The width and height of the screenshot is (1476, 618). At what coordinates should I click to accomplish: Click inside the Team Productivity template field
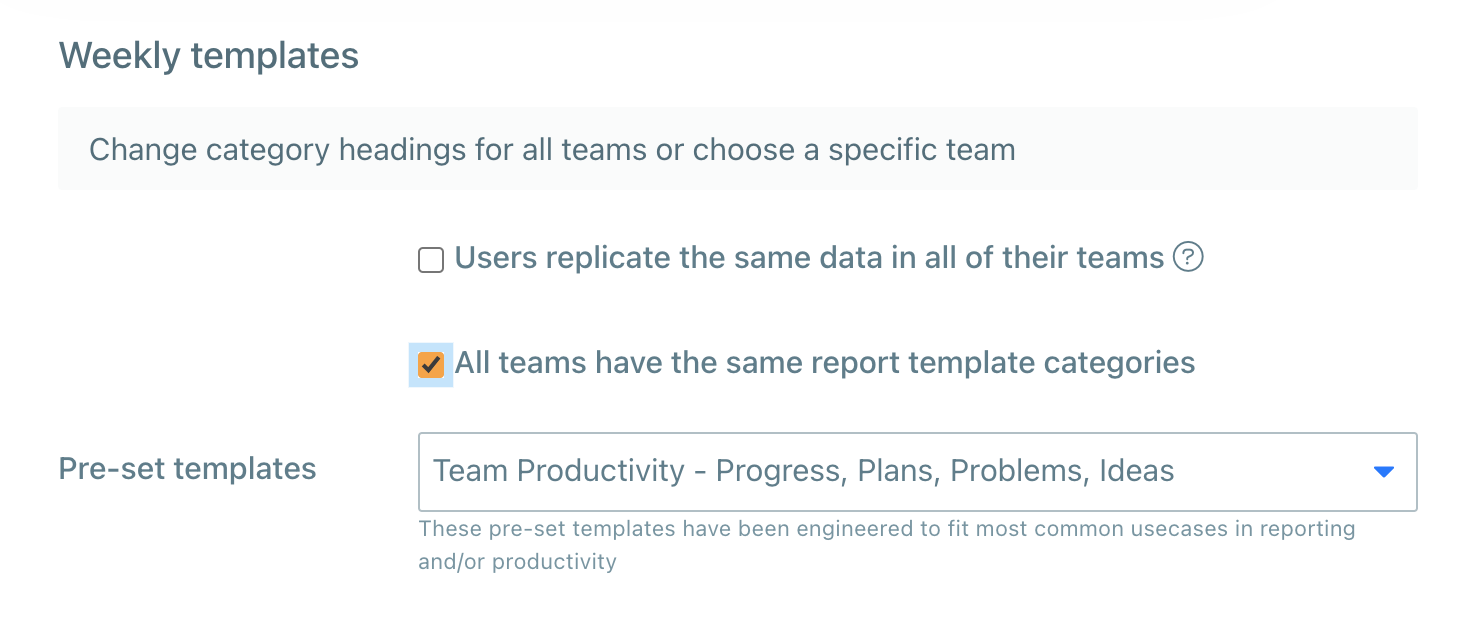(800, 470)
